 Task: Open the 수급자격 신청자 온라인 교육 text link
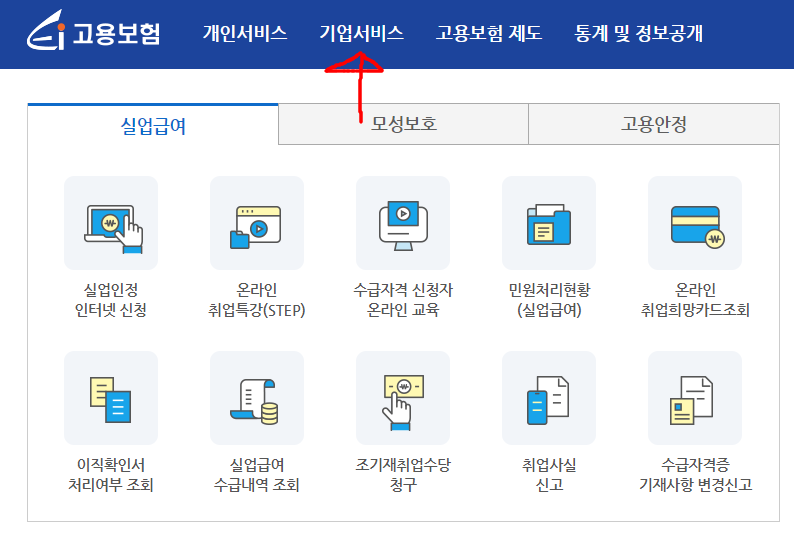click(403, 299)
